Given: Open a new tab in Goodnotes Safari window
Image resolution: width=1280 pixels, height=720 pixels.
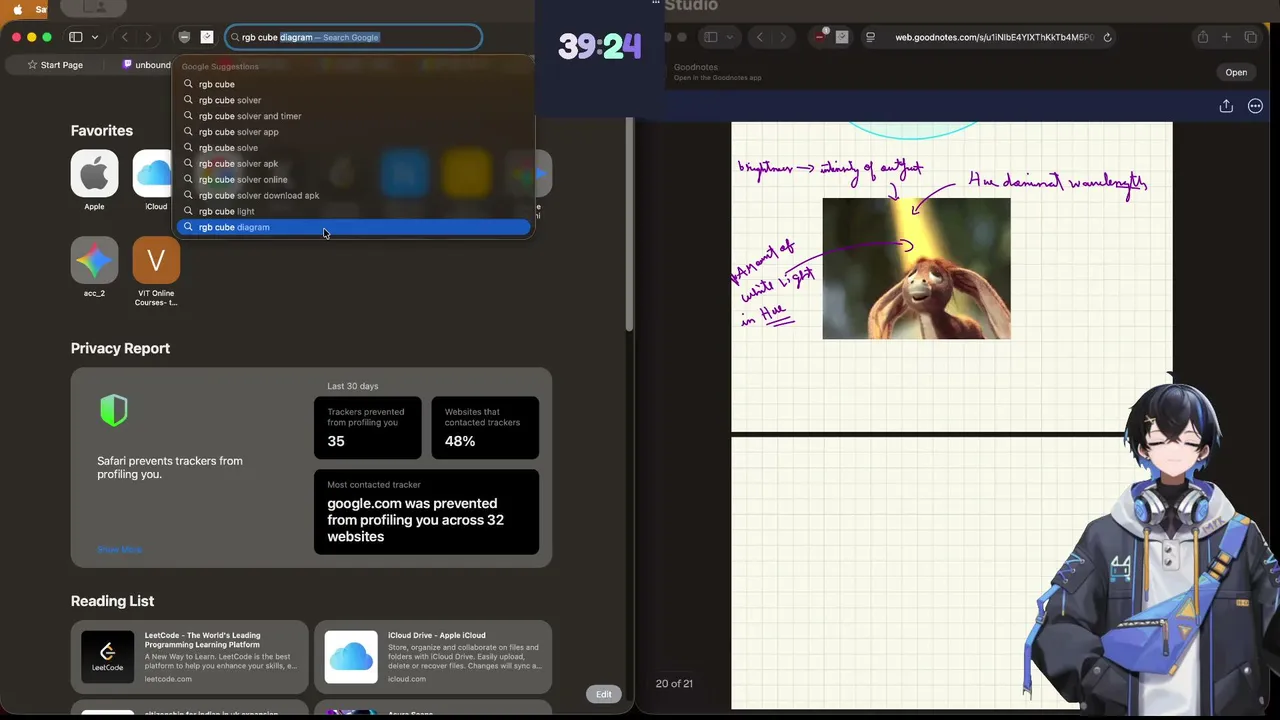Looking at the screenshot, I should tap(1227, 37).
